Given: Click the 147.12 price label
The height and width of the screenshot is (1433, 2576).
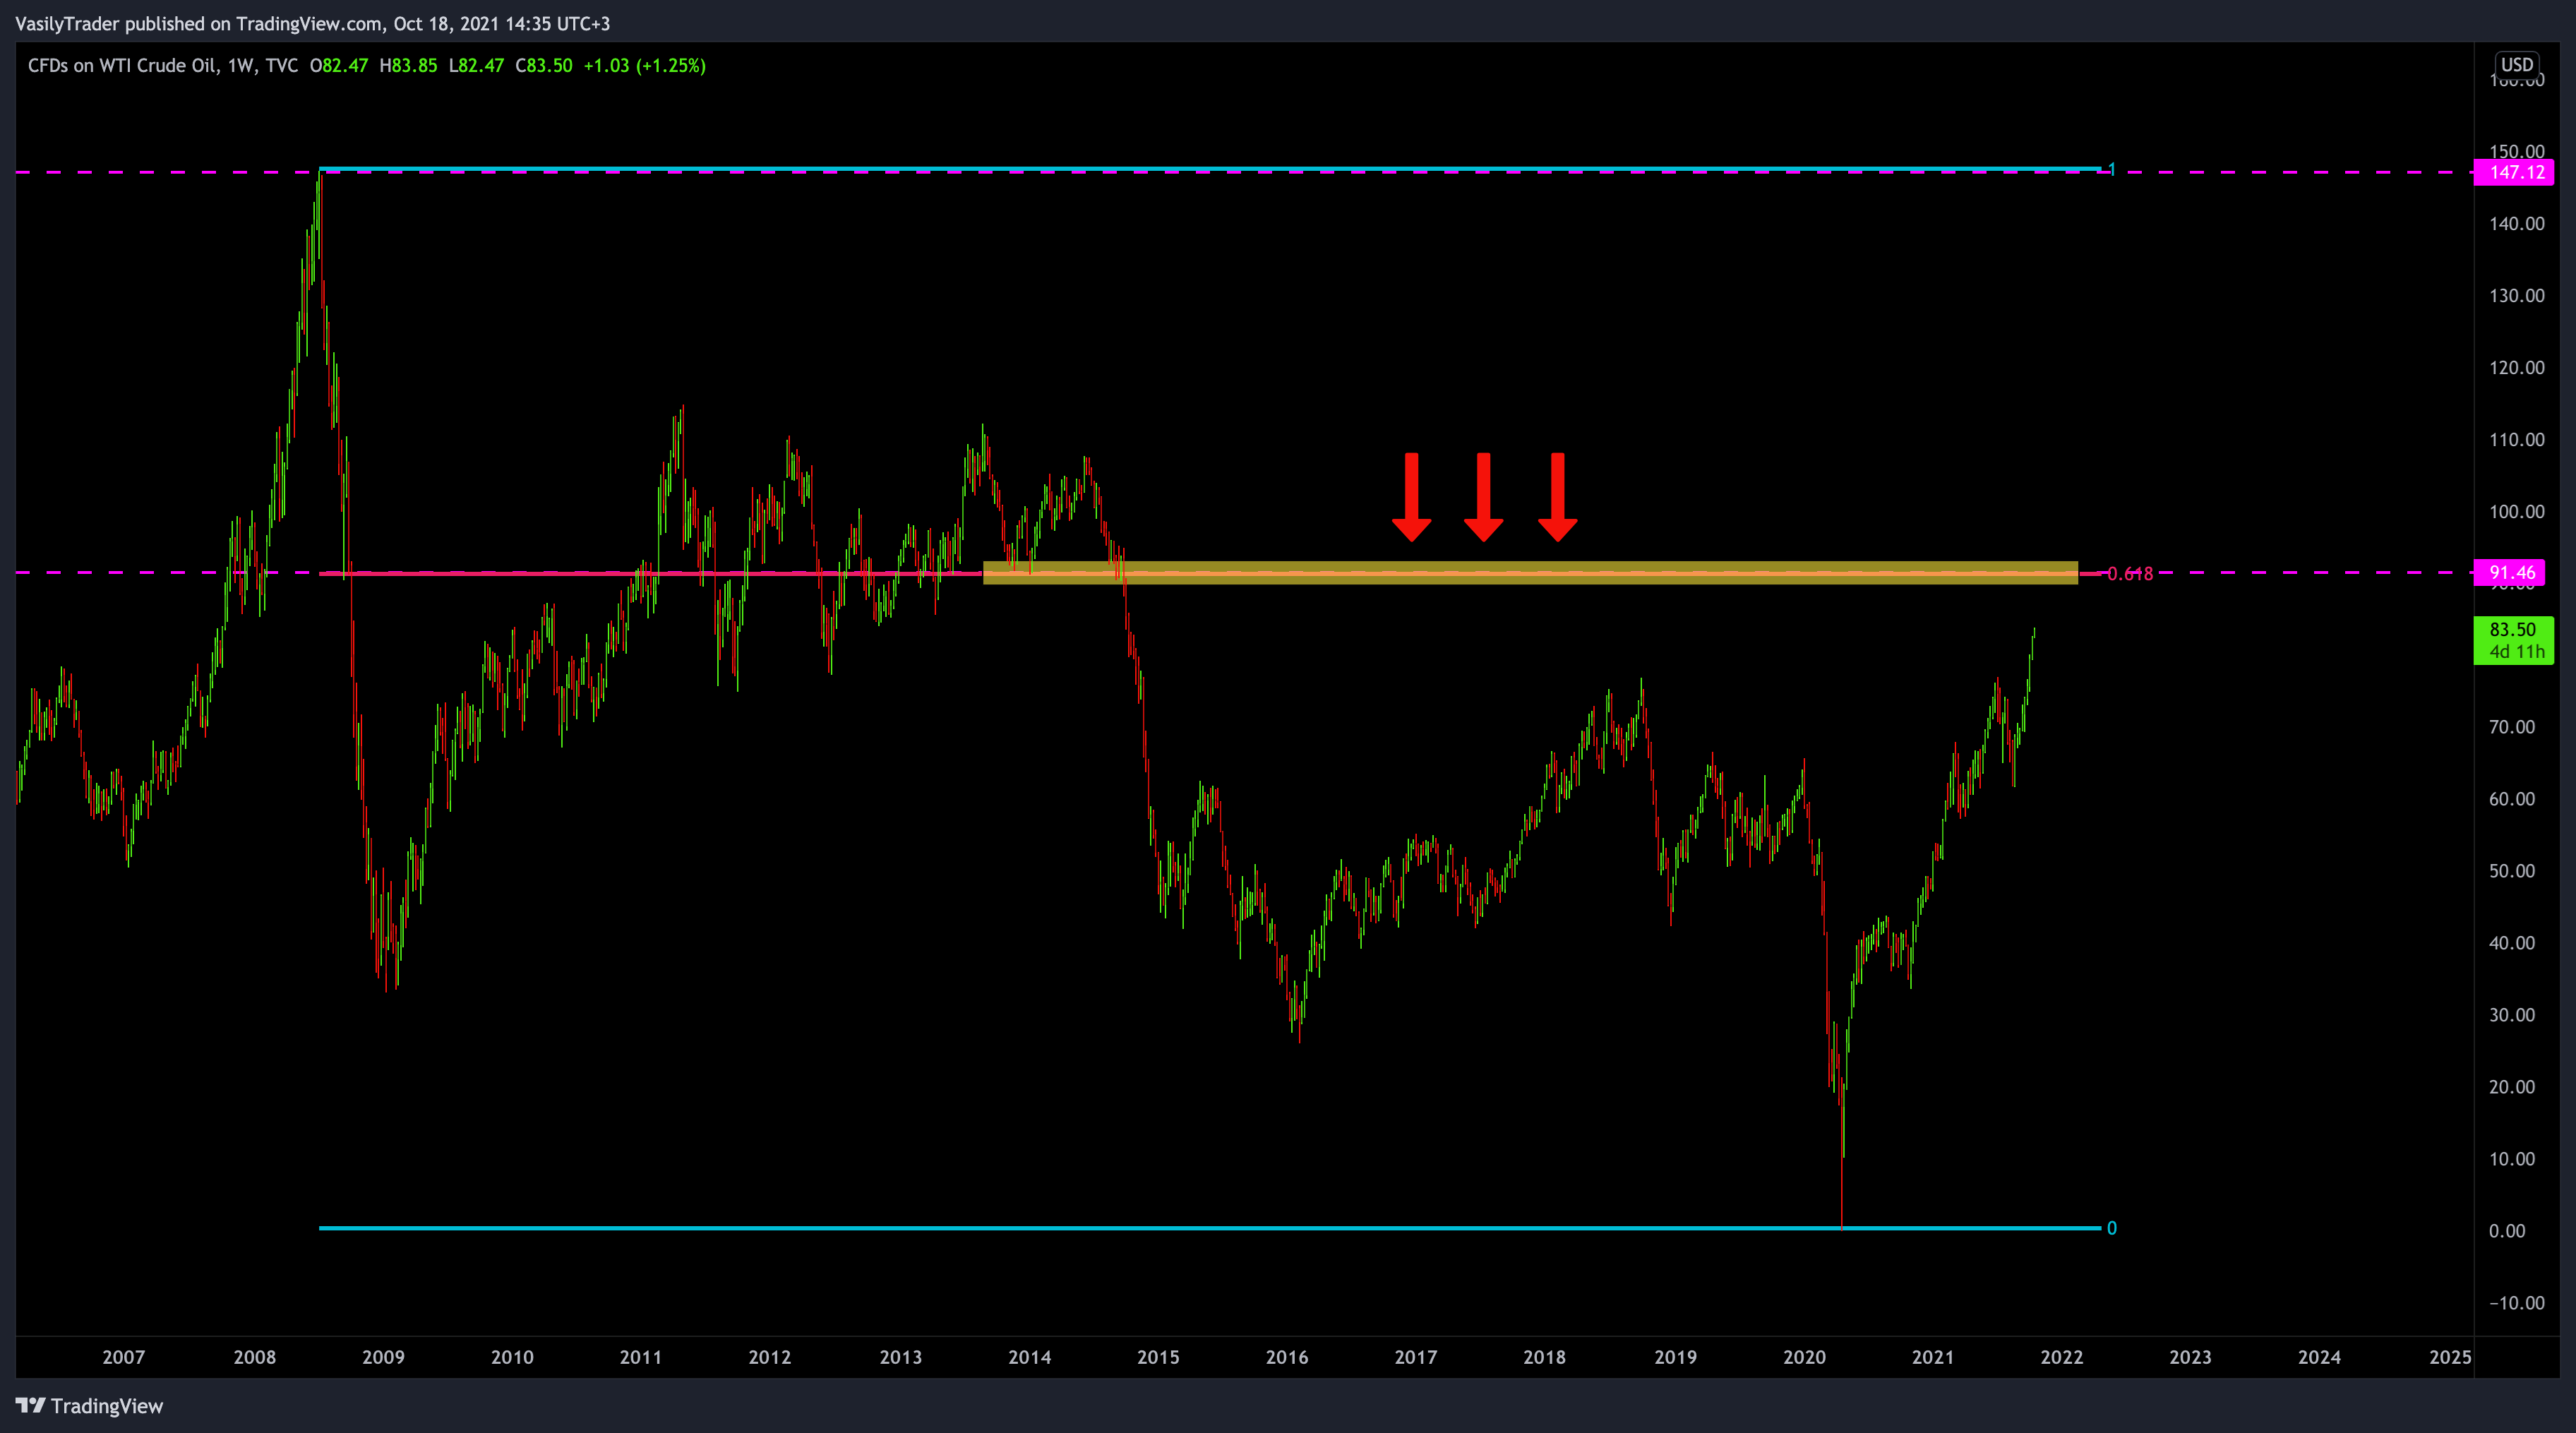Looking at the screenshot, I should click(x=2513, y=172).
